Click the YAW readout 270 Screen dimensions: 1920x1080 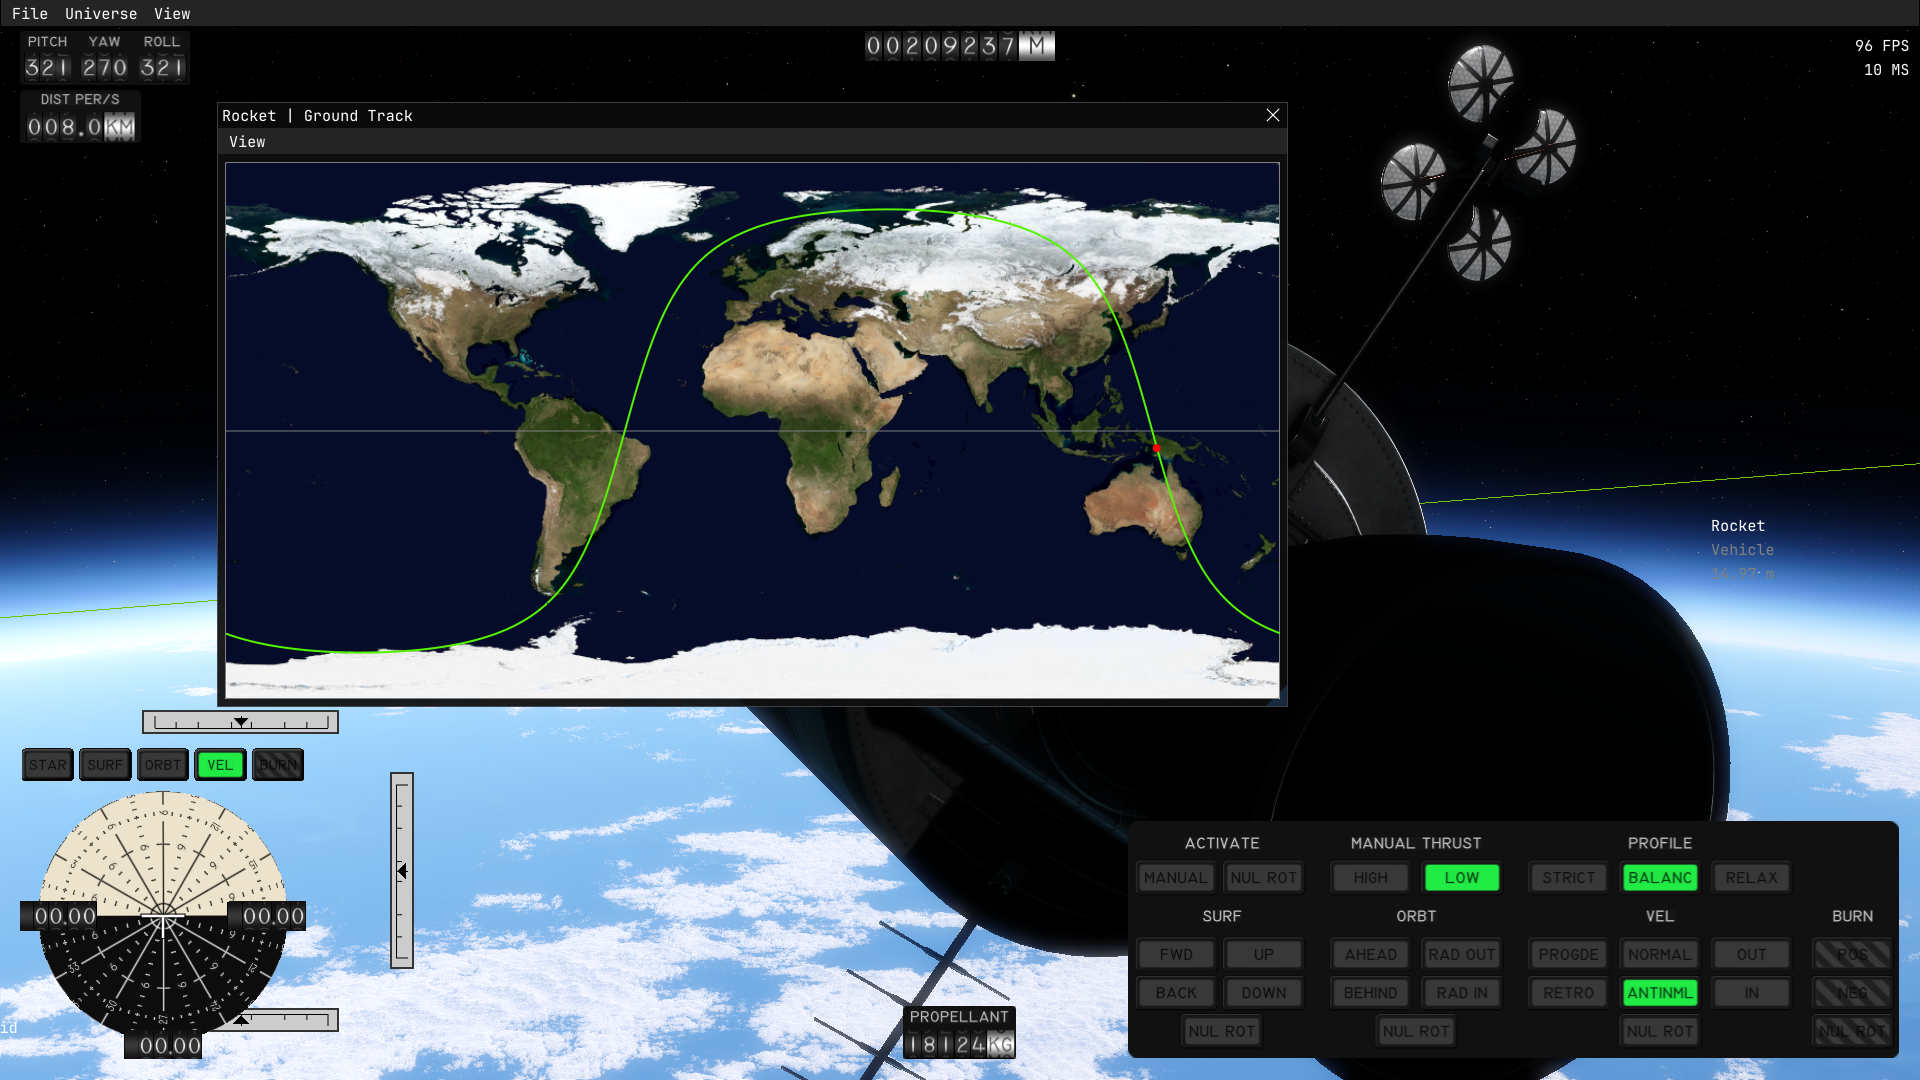[105, 68]
